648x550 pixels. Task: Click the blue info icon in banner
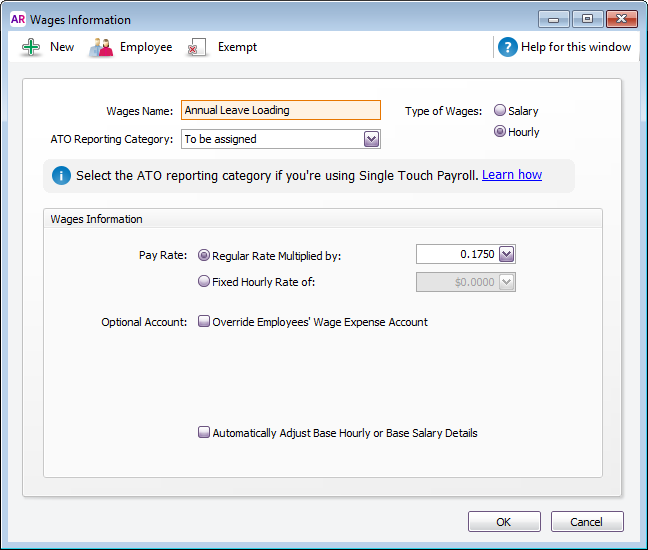[62, 175]
